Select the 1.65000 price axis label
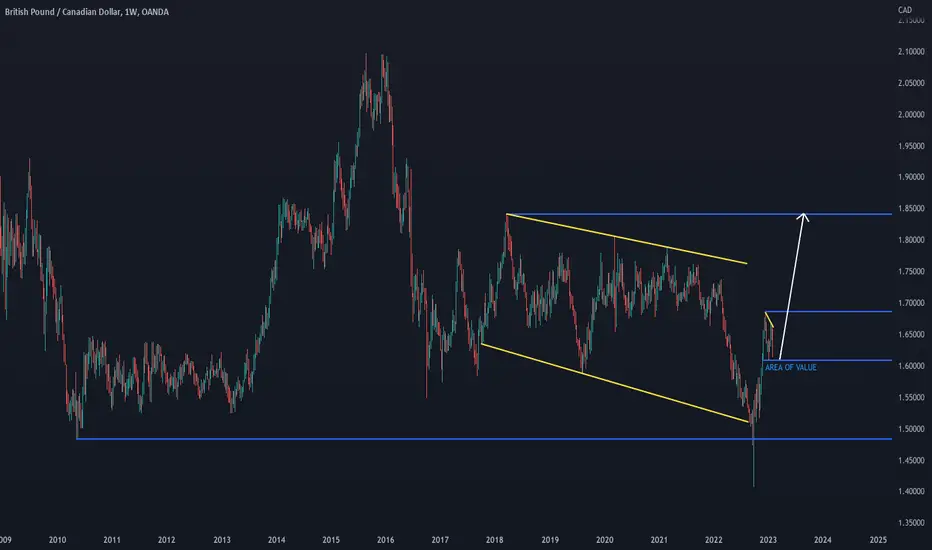 [x=911, y=335]
